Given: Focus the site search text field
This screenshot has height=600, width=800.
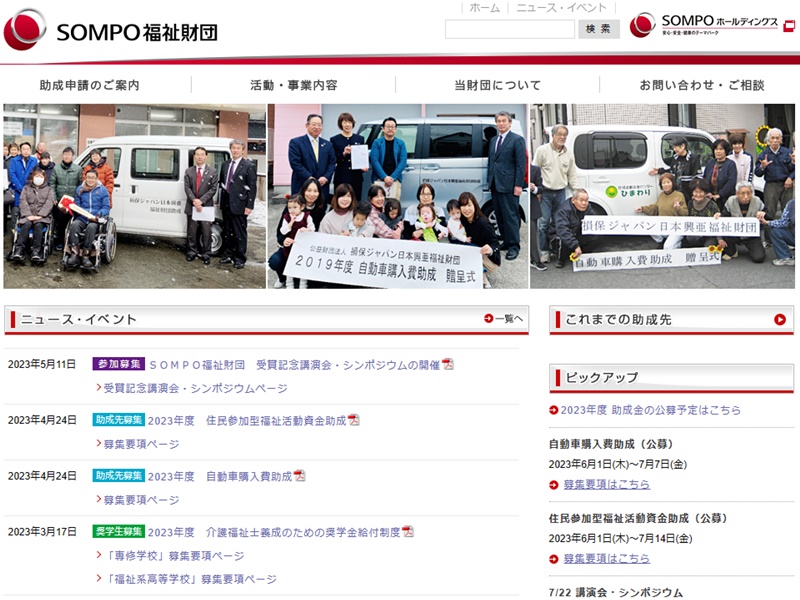Looking at the screenshot, I should (x=510, y=29).
